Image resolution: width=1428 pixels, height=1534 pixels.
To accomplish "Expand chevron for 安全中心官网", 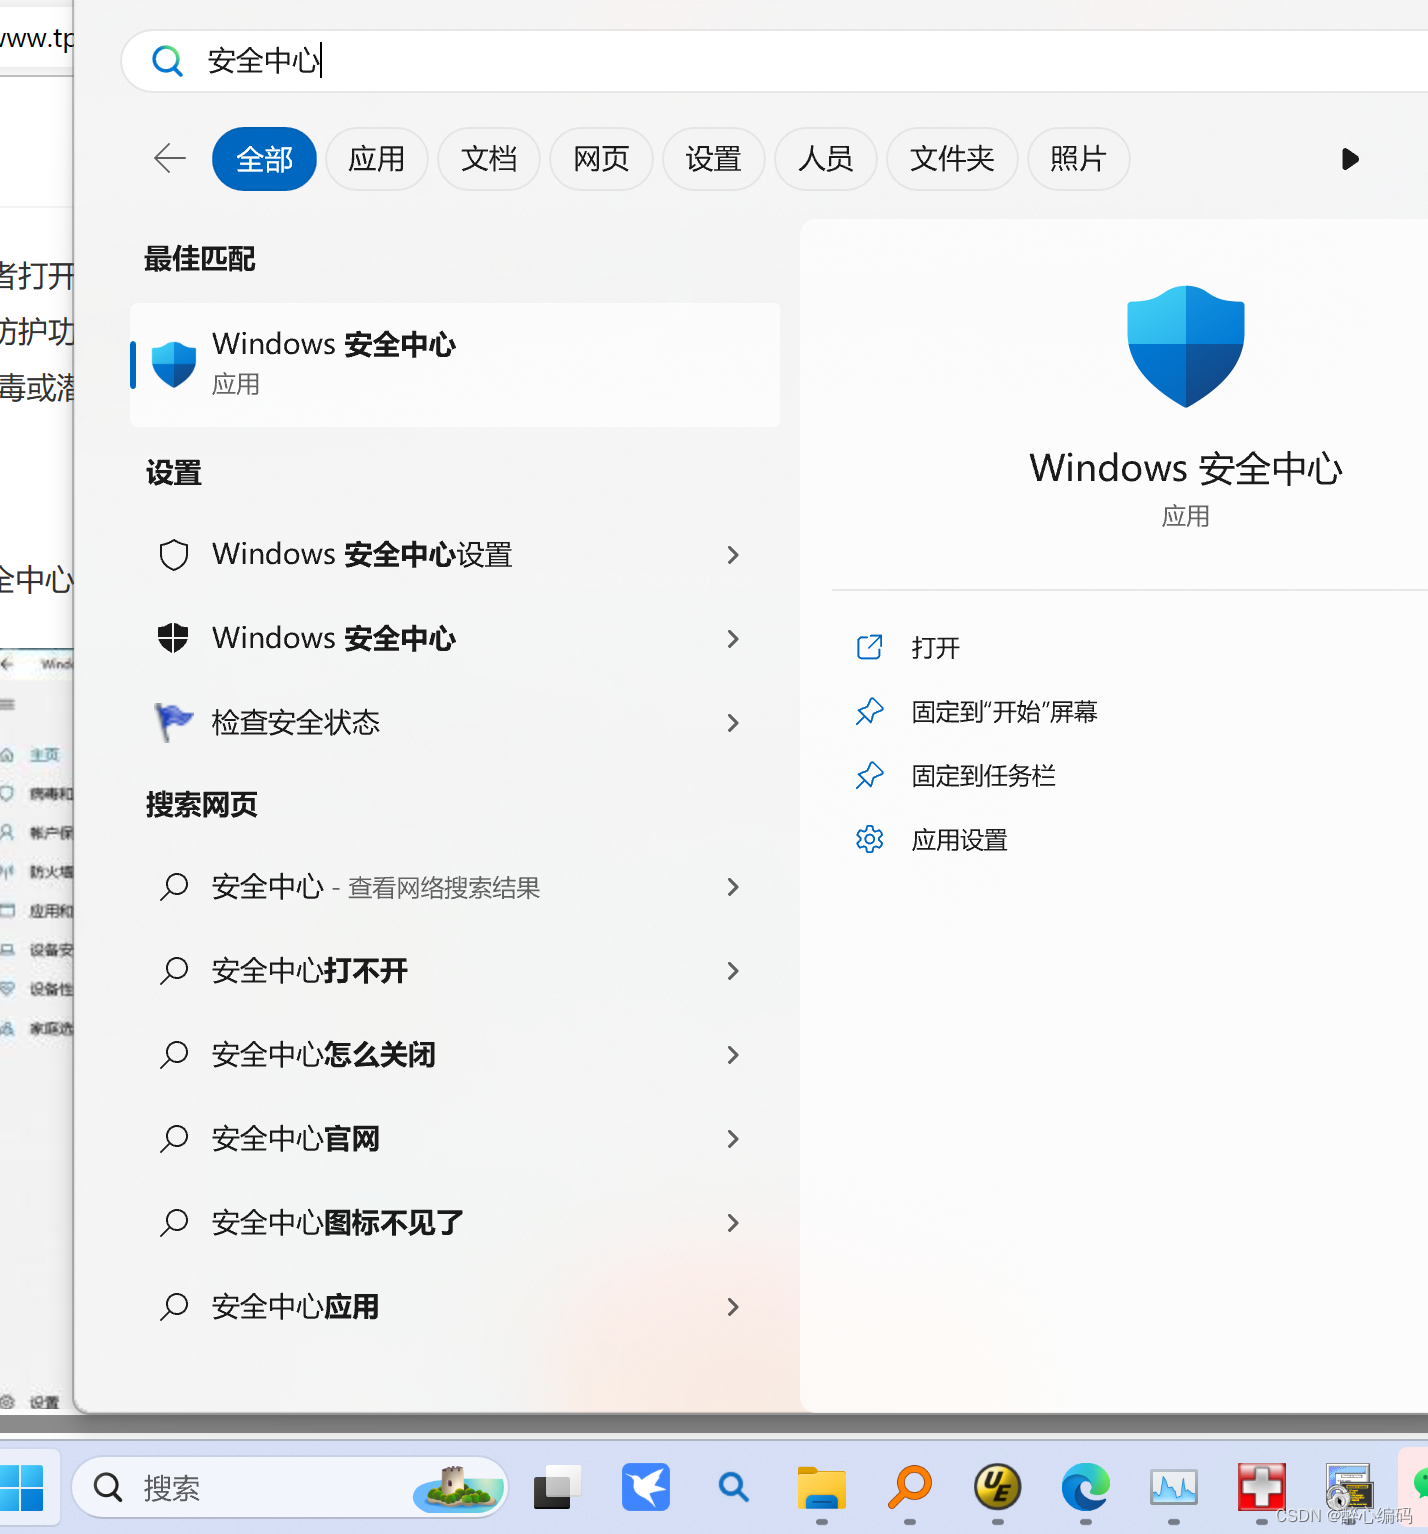I will pyautogui.click(x=733, y=1139).
